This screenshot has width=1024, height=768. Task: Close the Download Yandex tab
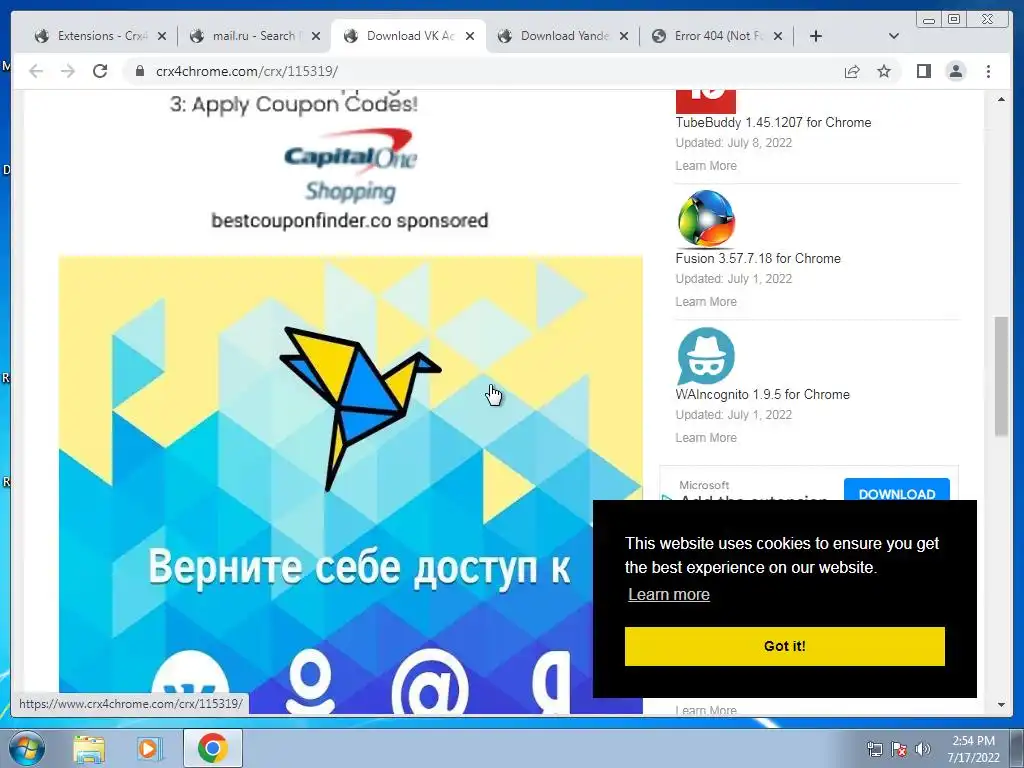tap(624, 37)
